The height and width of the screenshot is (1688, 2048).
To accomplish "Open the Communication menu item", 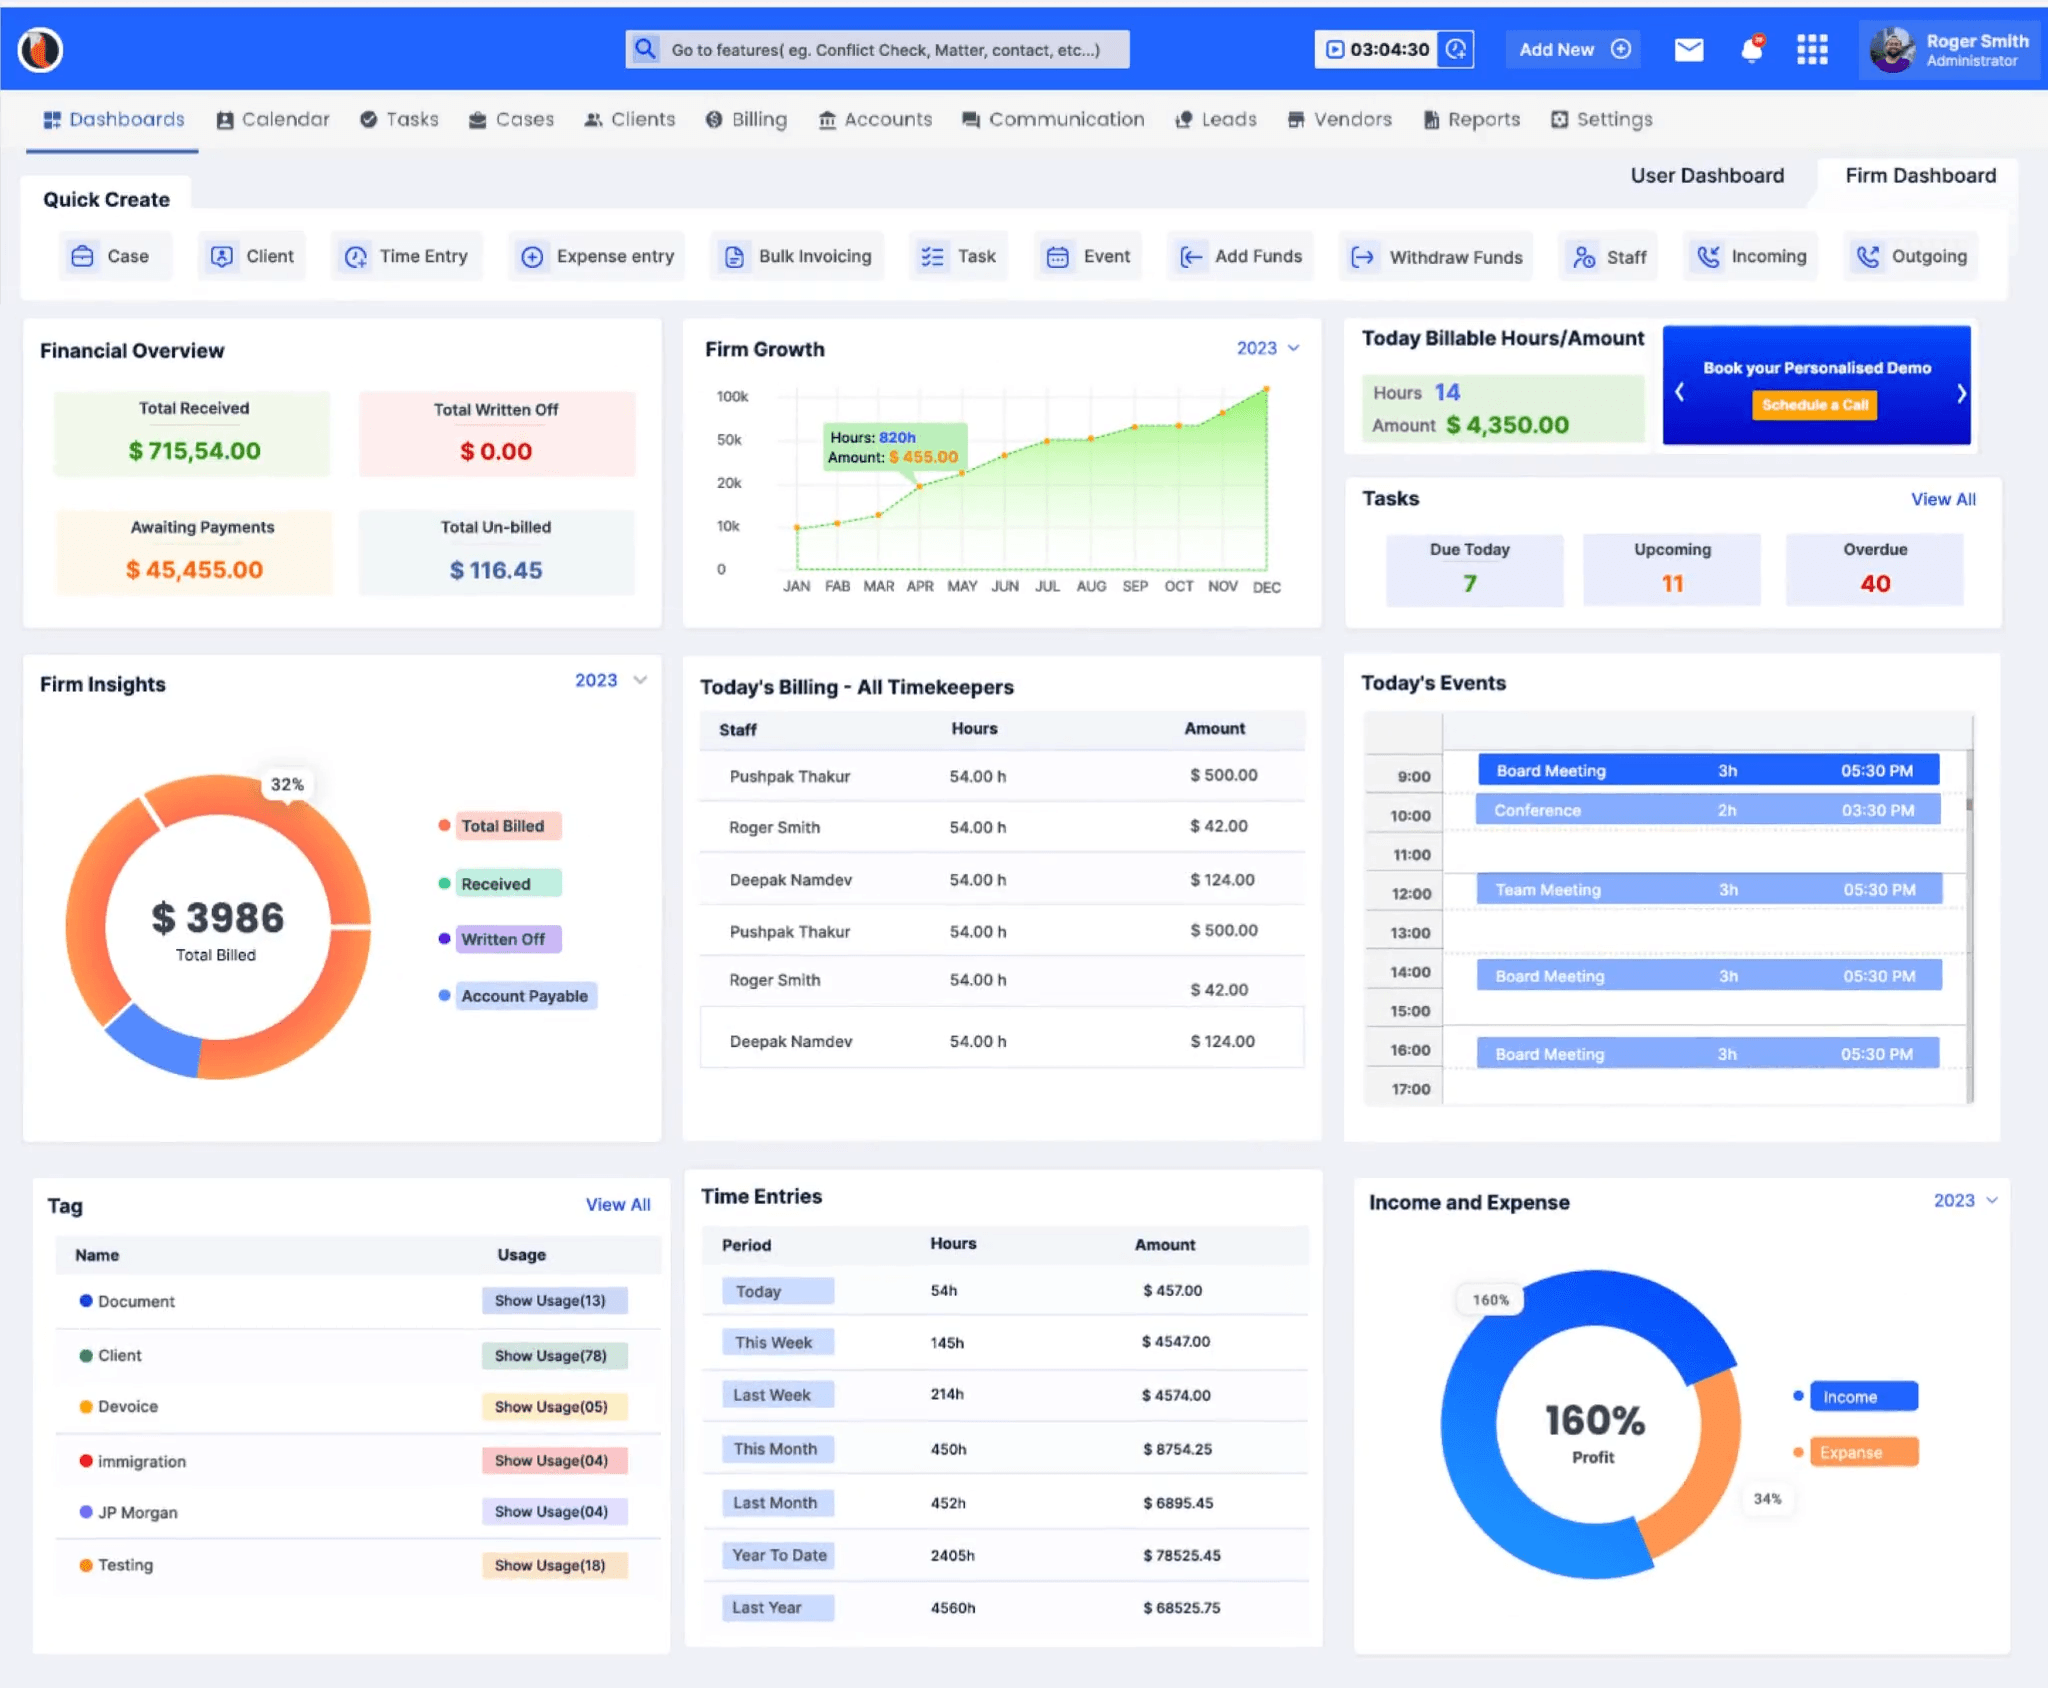I will pyautogui.click(x=1053, y=119).
